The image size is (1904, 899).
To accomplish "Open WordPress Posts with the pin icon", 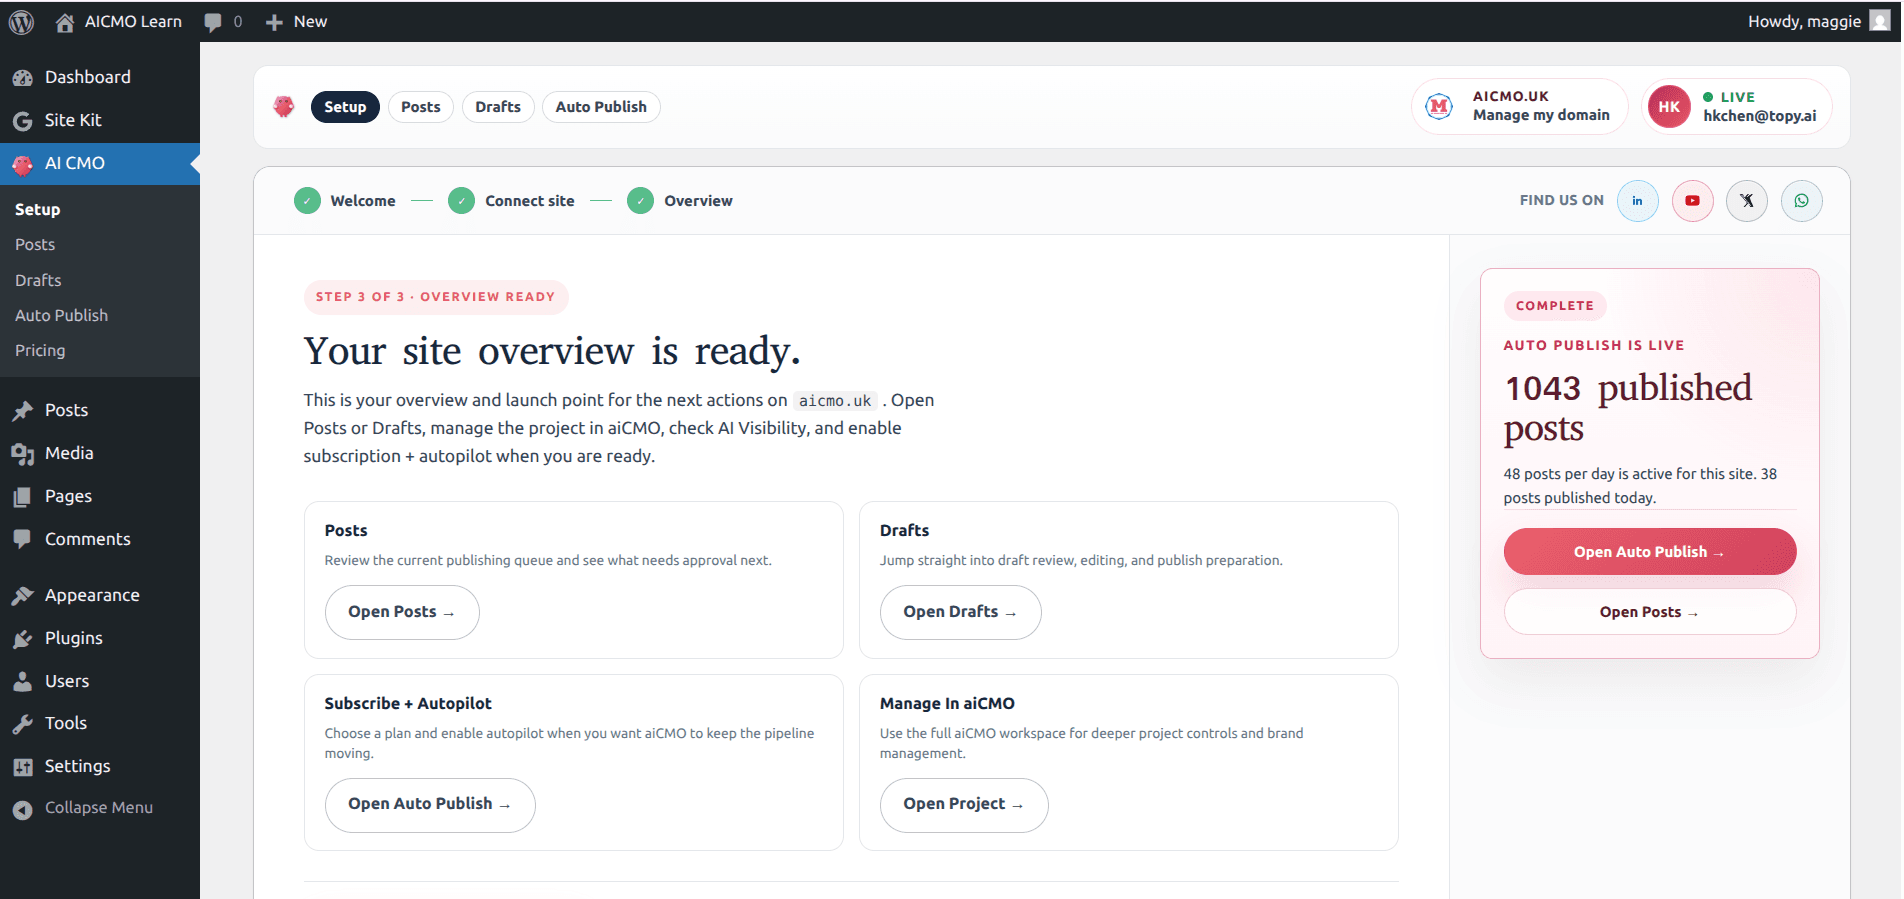I will (x=100, y=410).
